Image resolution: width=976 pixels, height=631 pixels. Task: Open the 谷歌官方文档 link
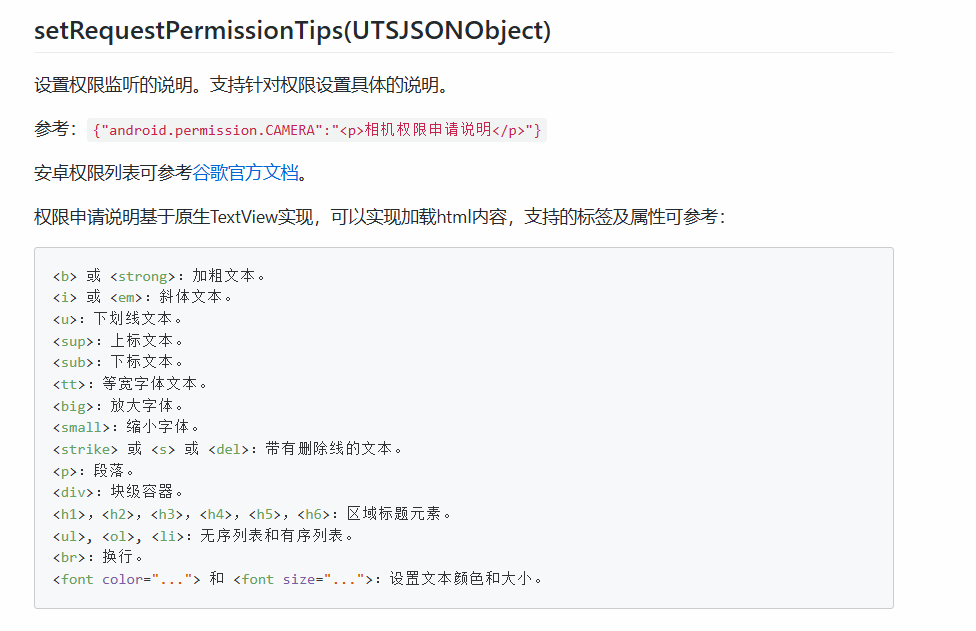coord(245,172)
